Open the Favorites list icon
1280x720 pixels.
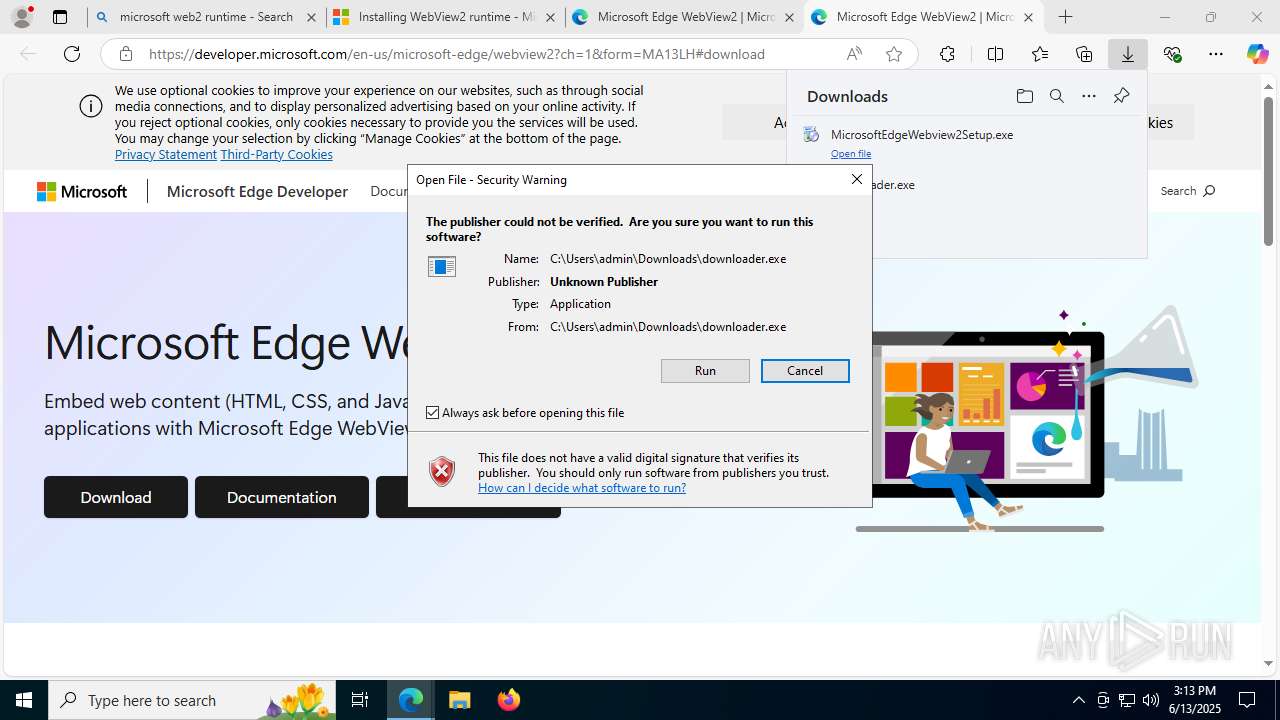(1040, 54)
